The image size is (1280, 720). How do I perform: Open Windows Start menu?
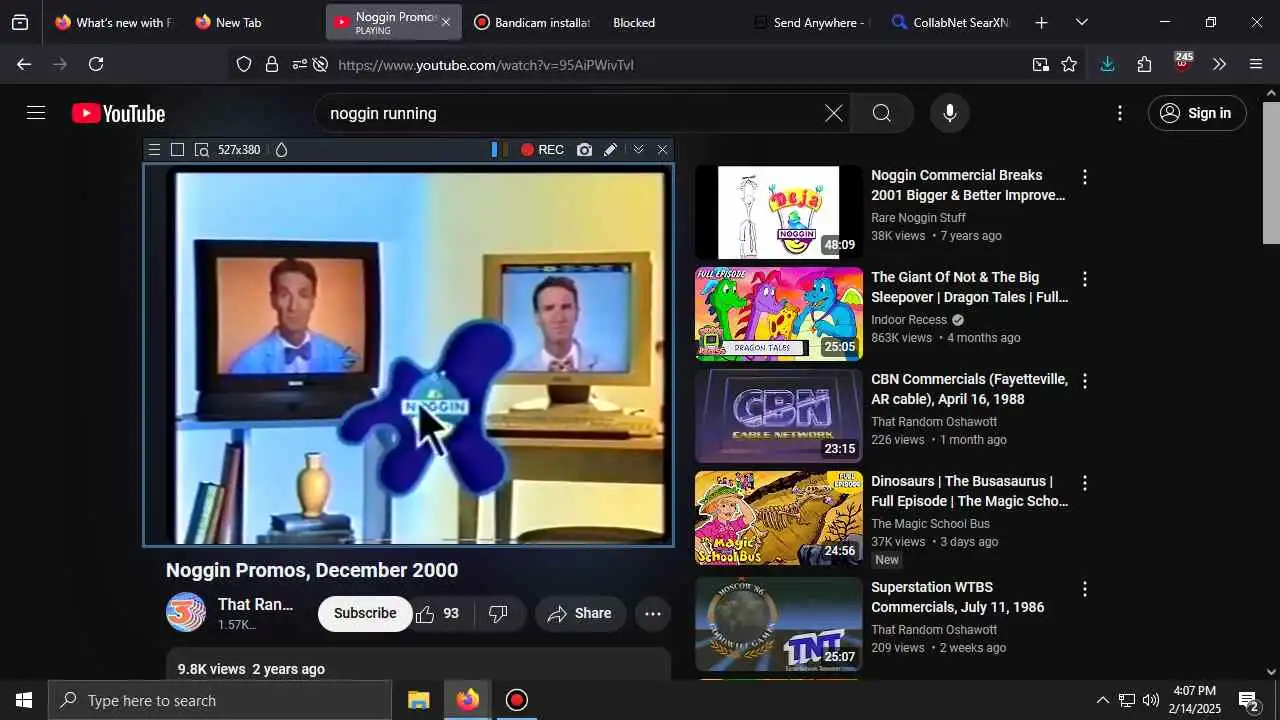tap(24, 700)
